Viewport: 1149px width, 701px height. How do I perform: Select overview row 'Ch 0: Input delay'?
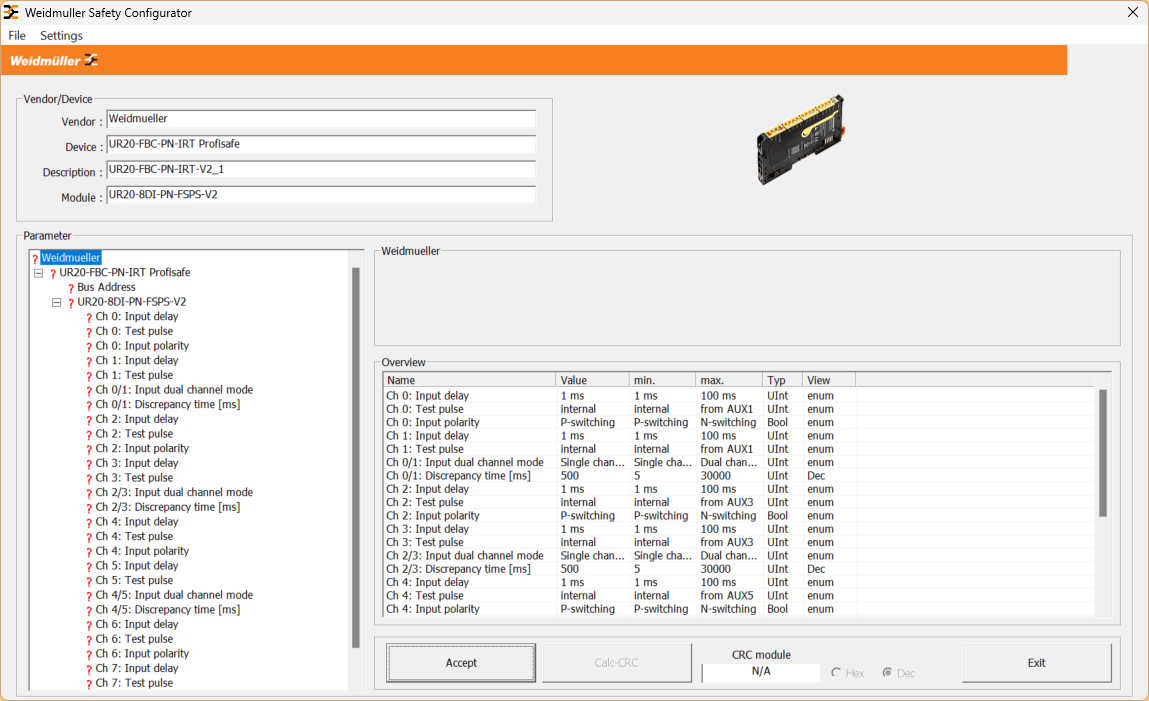(739, 396)
